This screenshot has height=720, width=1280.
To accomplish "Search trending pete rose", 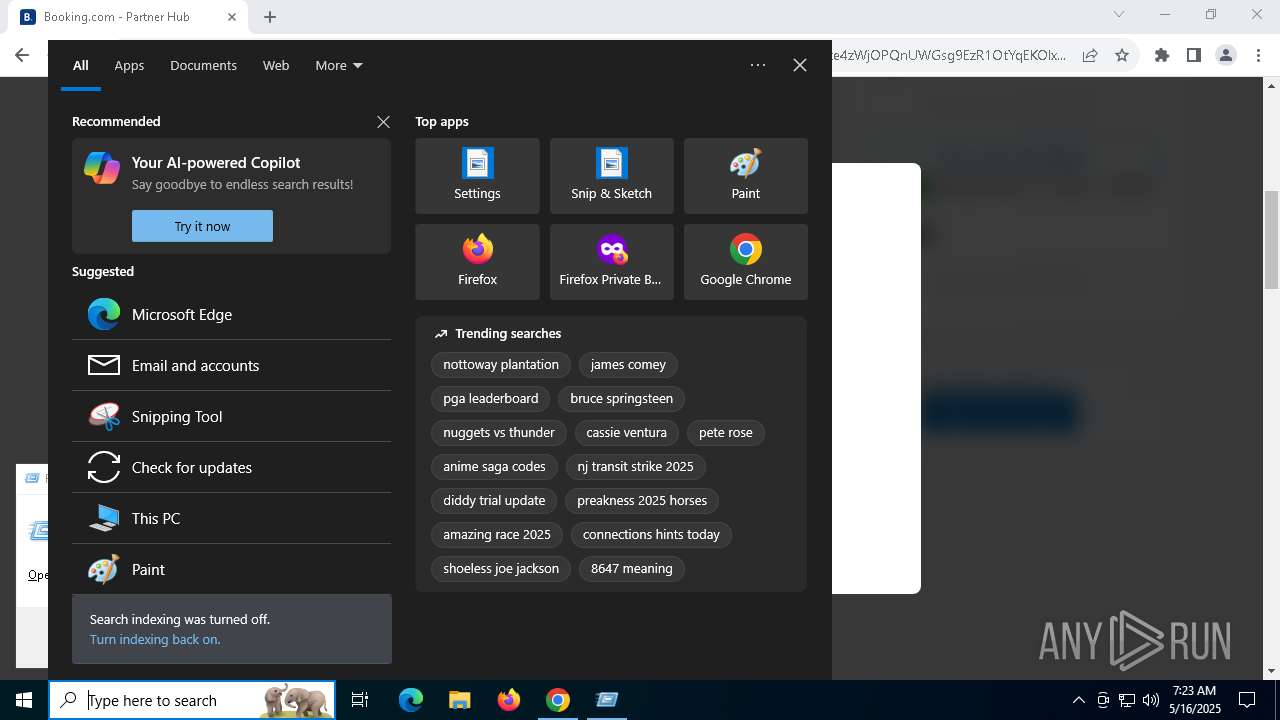I will (726, 432).
